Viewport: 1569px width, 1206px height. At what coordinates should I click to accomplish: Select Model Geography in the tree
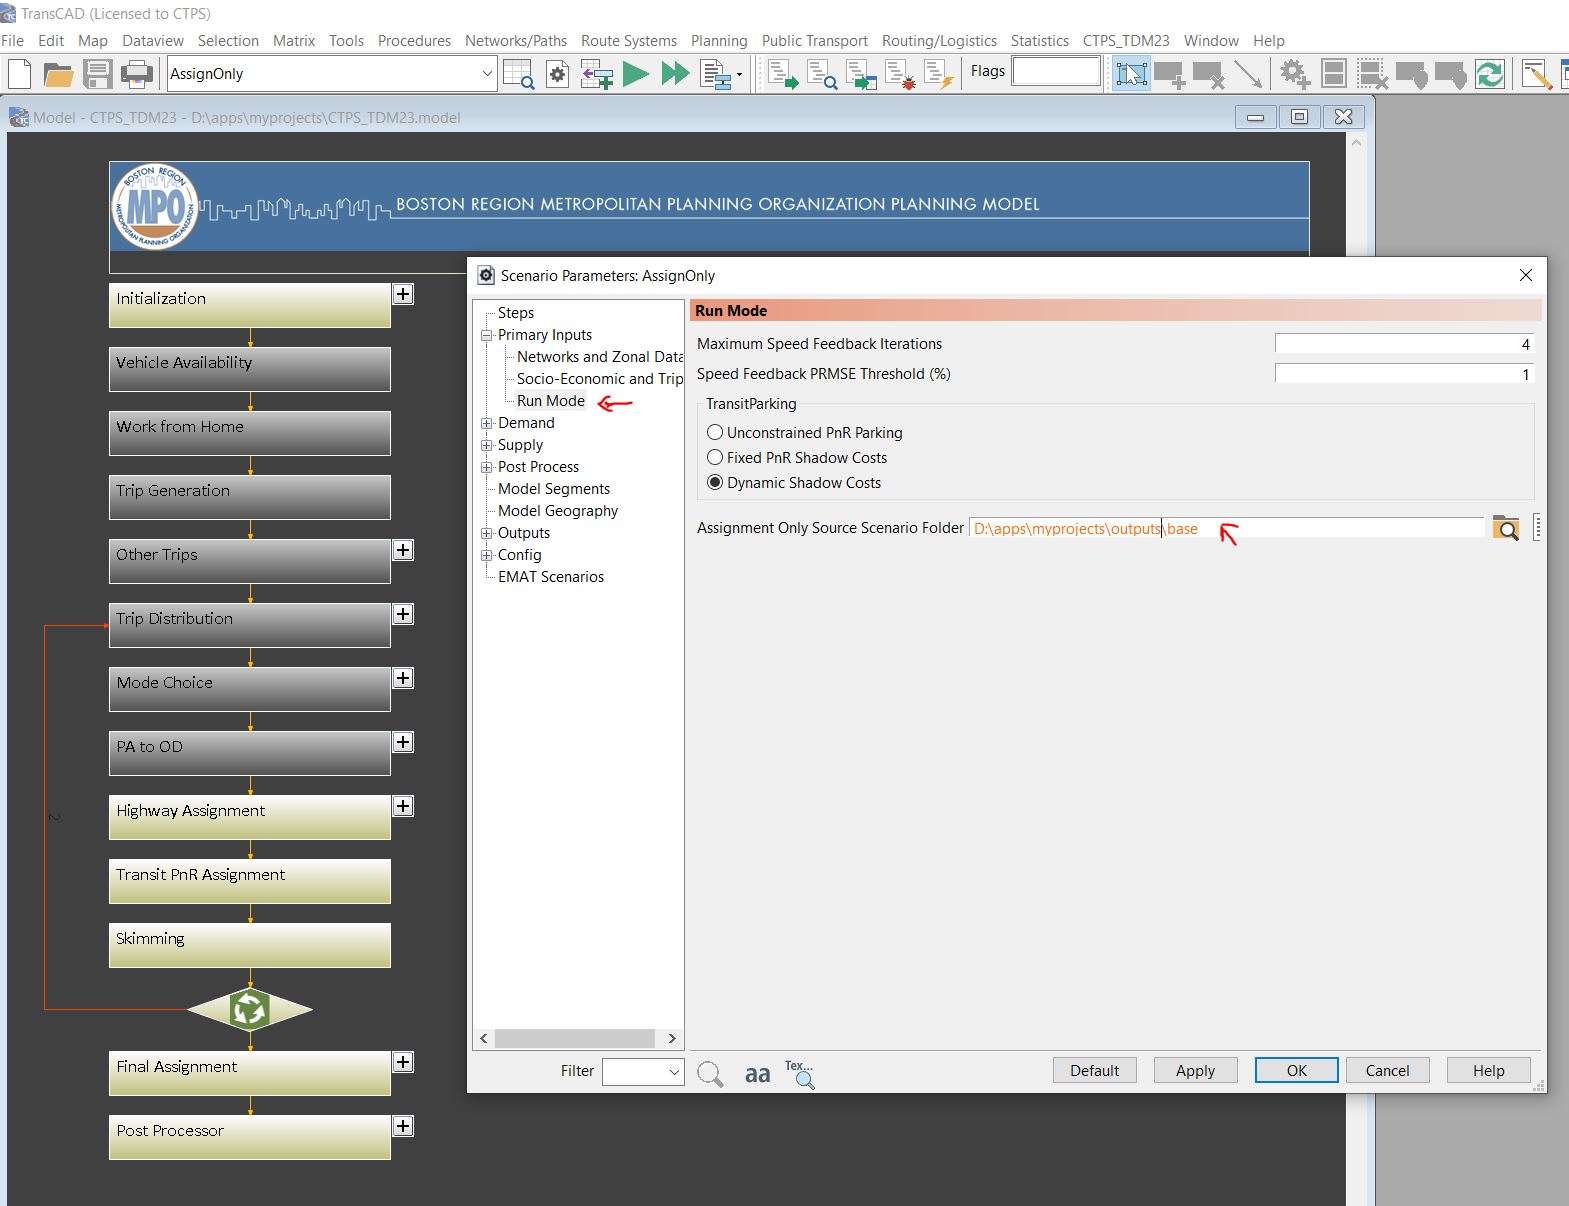558,511
